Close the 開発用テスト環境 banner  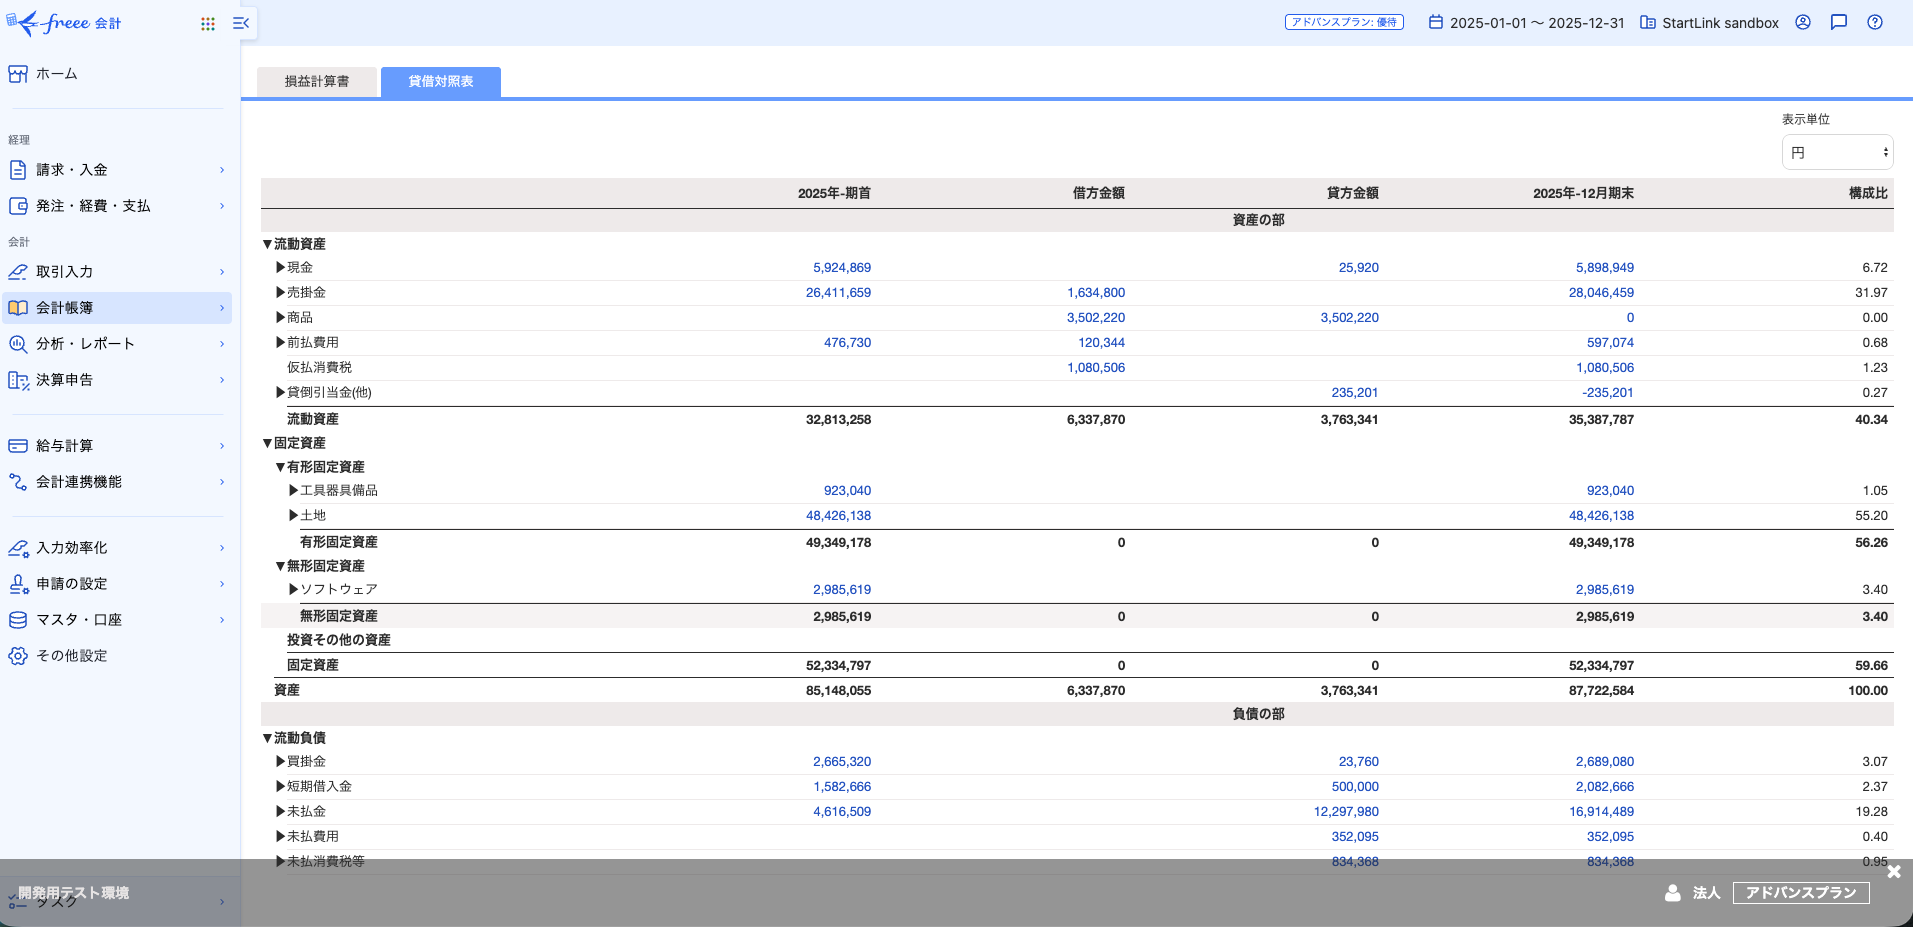click(x=1894, y=872)
